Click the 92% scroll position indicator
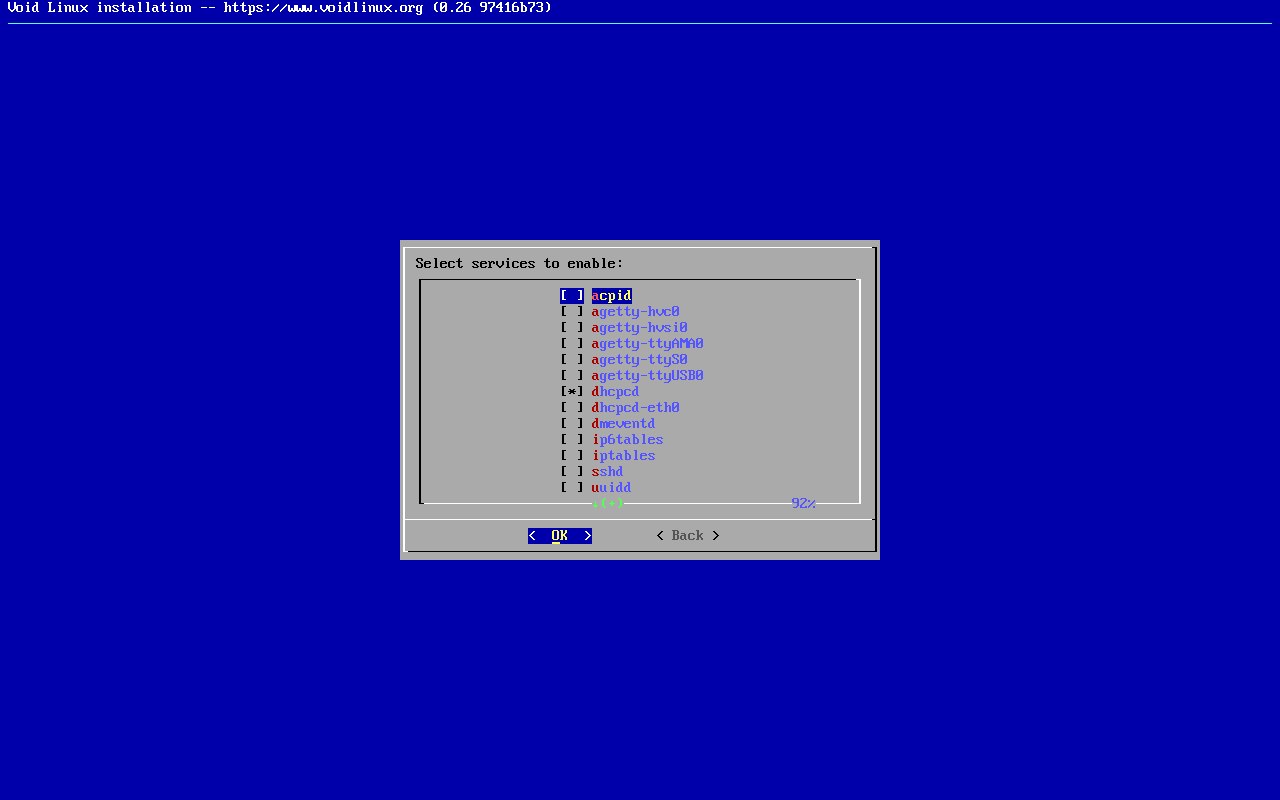Image resolution: width=1280 pixels, height=800 pixels. pyautogui.click(x=803, y=503)
